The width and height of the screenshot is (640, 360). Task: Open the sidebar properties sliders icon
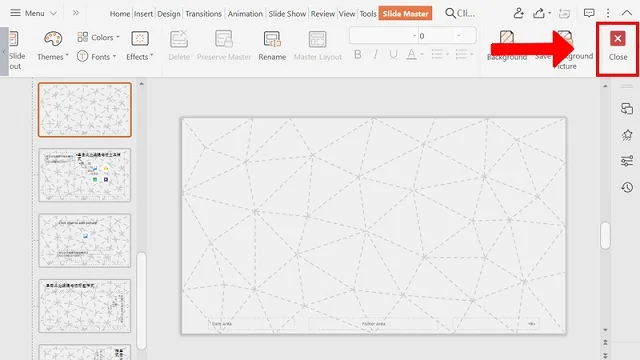click(x=627, y=161)
